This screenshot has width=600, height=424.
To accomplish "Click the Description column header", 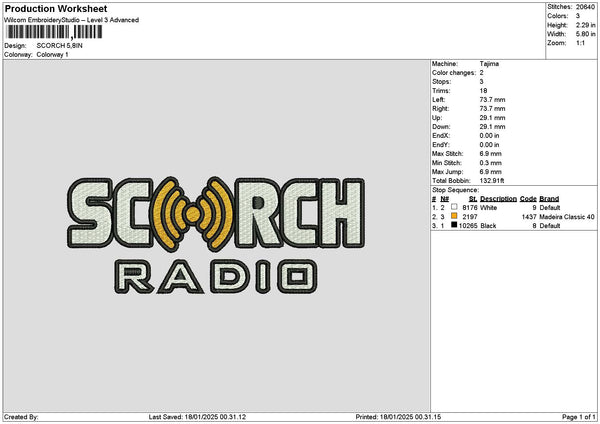I will point(498,199).
